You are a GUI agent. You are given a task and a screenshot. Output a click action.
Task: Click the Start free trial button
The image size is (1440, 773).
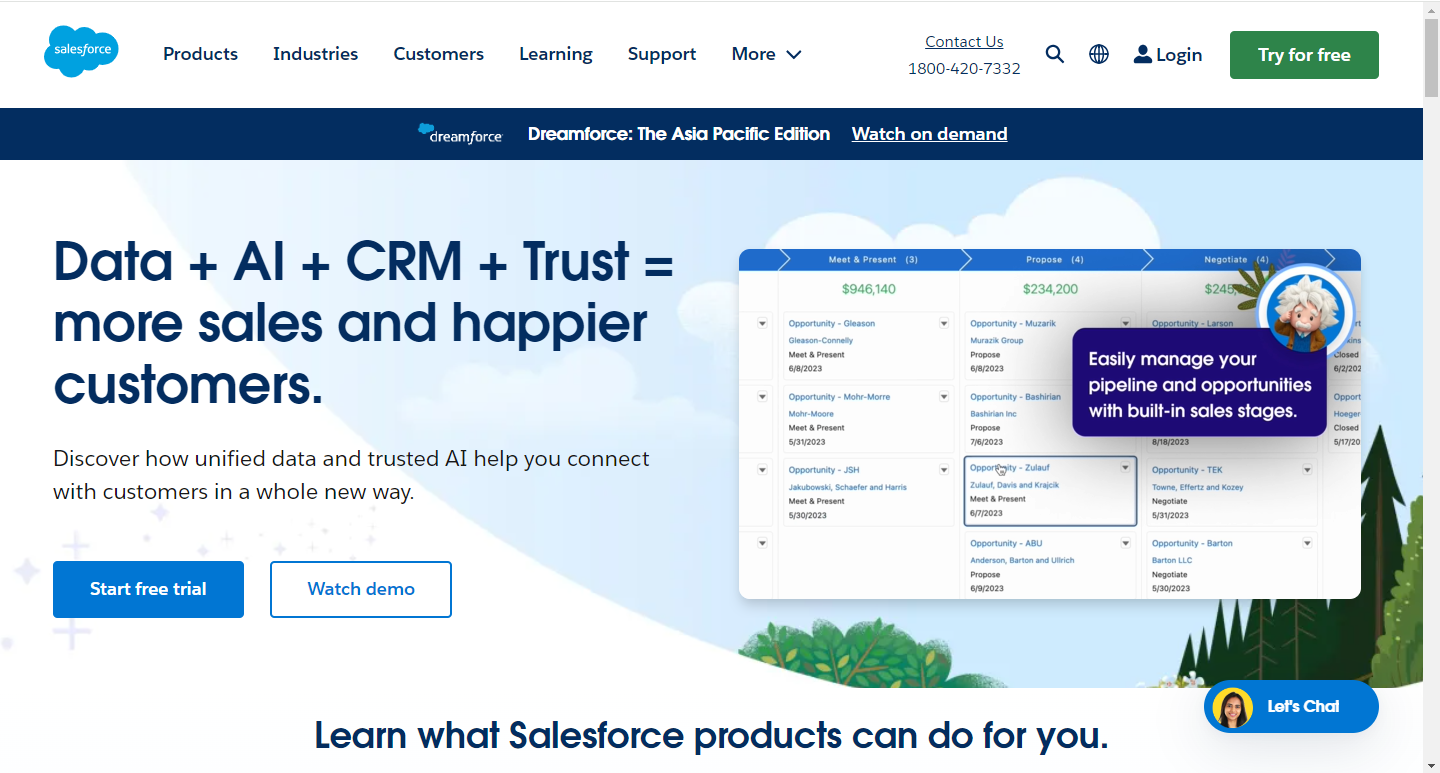pyautogui.click(x=148, y=589)
